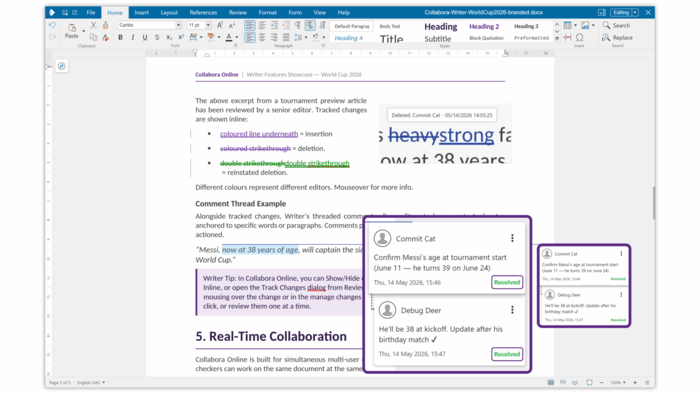Zoom in with the plus icon

click(635, 382)
